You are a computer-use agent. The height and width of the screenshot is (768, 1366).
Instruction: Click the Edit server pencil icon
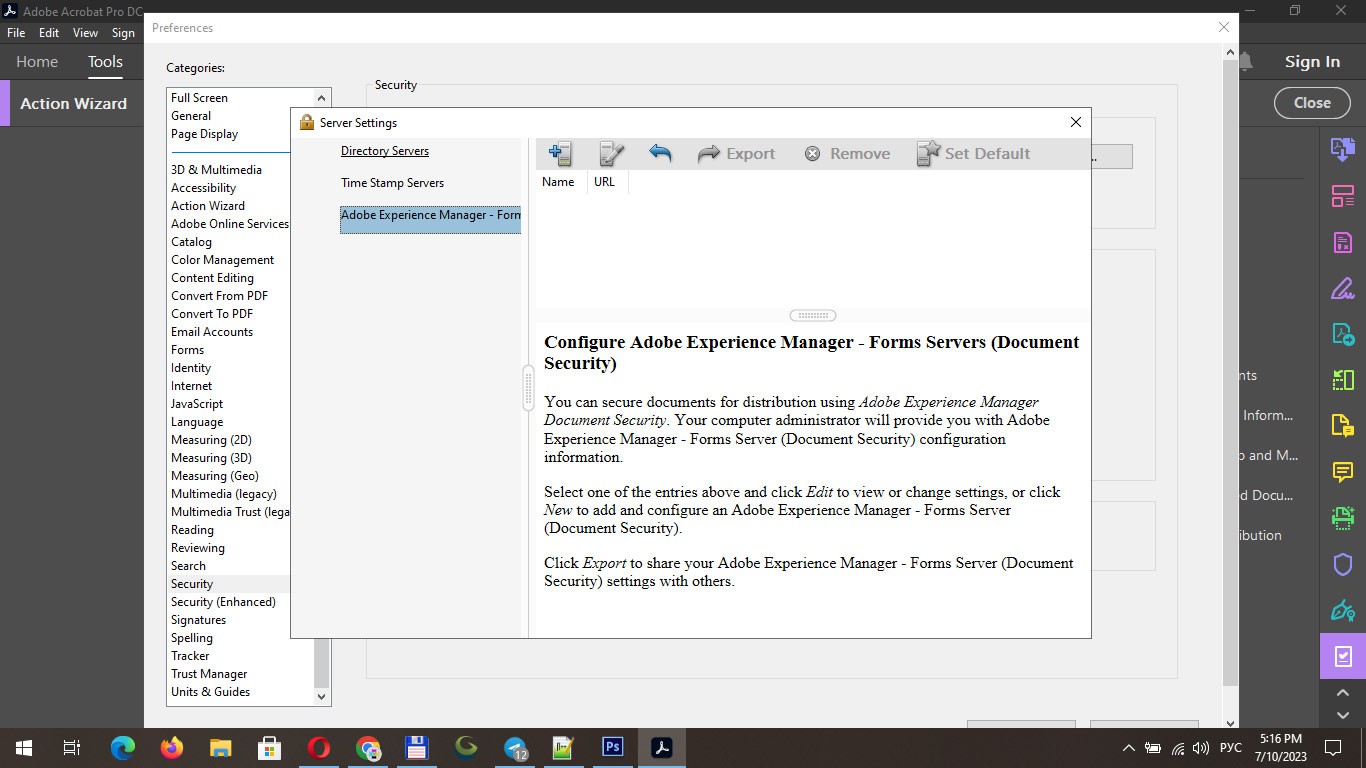pyautogui.click(x=610, y=153)
